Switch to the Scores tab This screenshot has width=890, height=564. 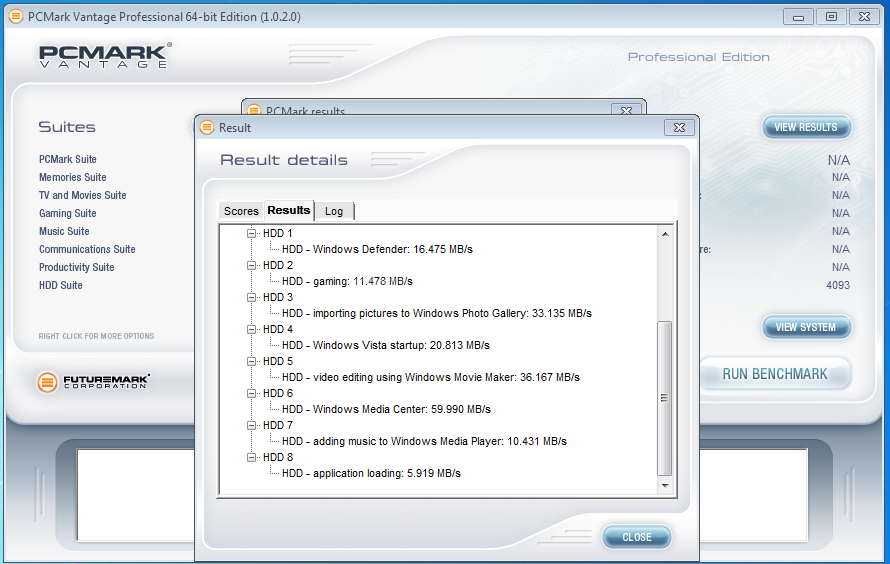[241, 211]
